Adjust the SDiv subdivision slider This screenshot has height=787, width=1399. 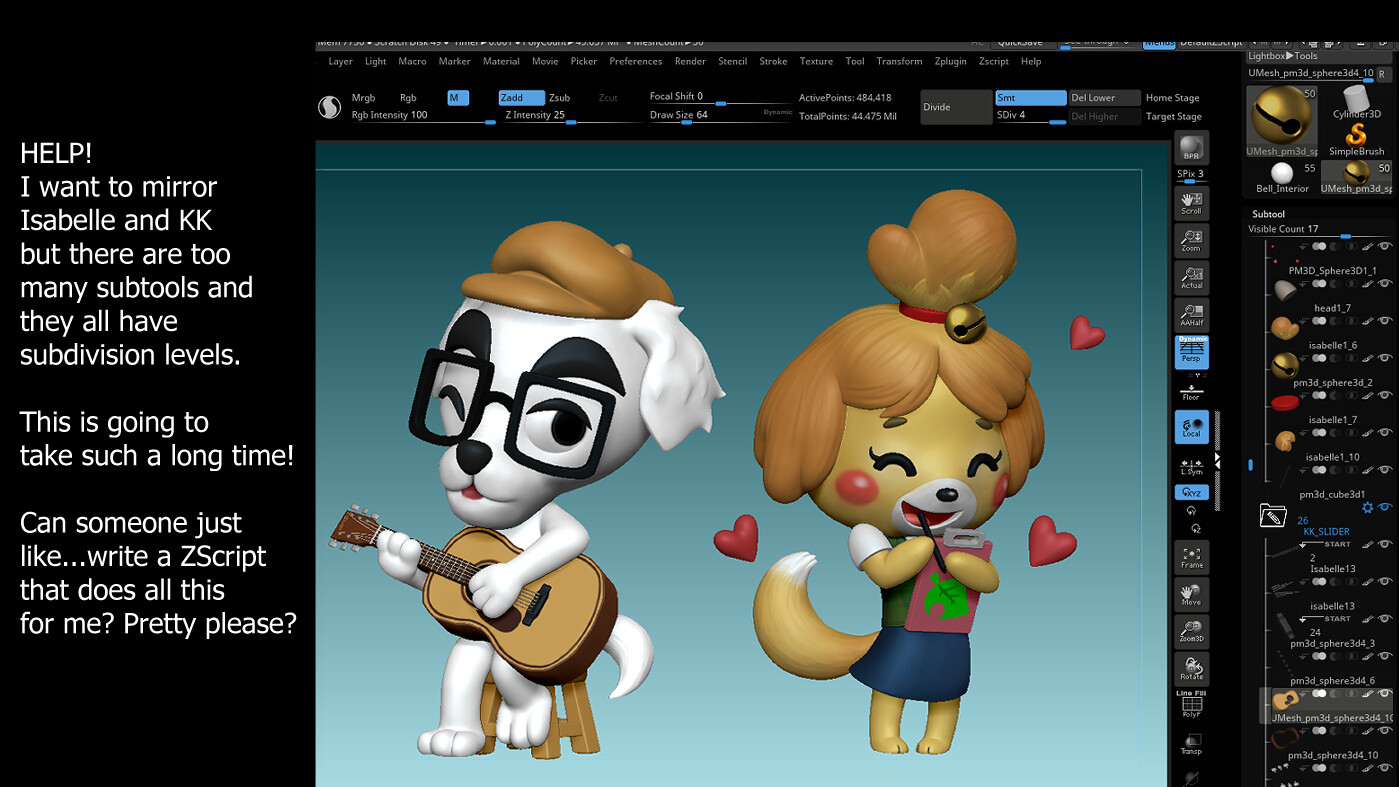coord(1030,116)
